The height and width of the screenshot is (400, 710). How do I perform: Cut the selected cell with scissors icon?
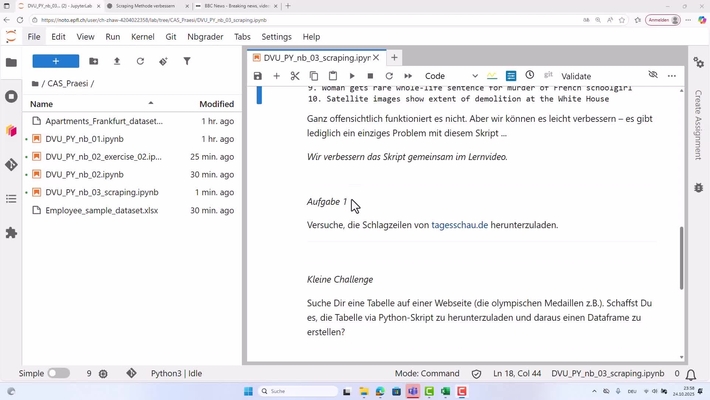pos(295,76)
